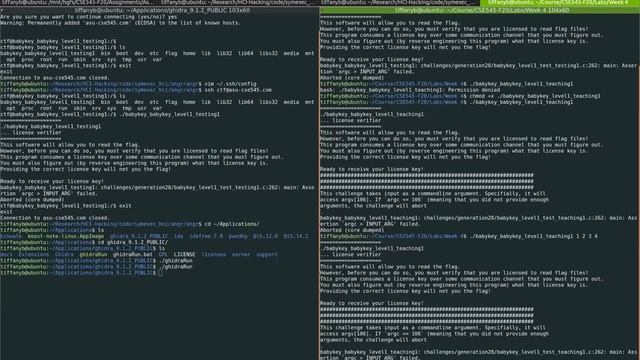Click 'Qt5.14.2' in the Applications listing
640x360 pixels.
click(x=296, y=236)
